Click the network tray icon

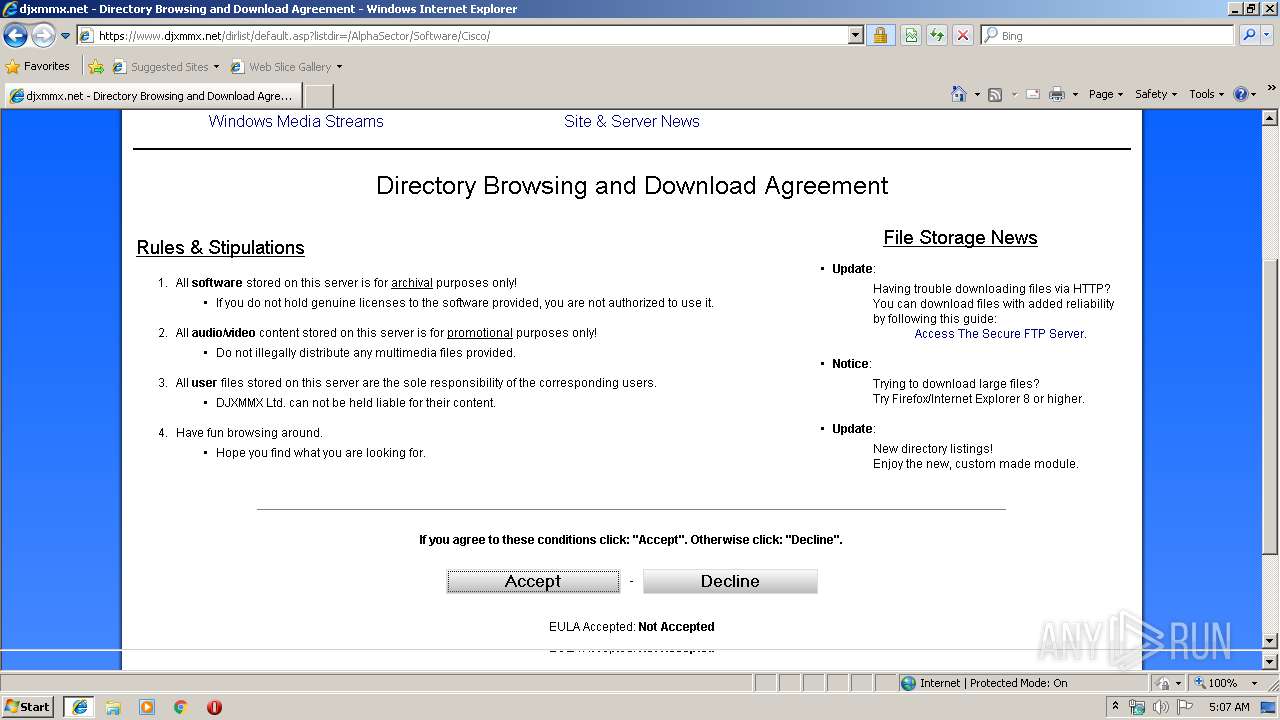pos(1137,707)
